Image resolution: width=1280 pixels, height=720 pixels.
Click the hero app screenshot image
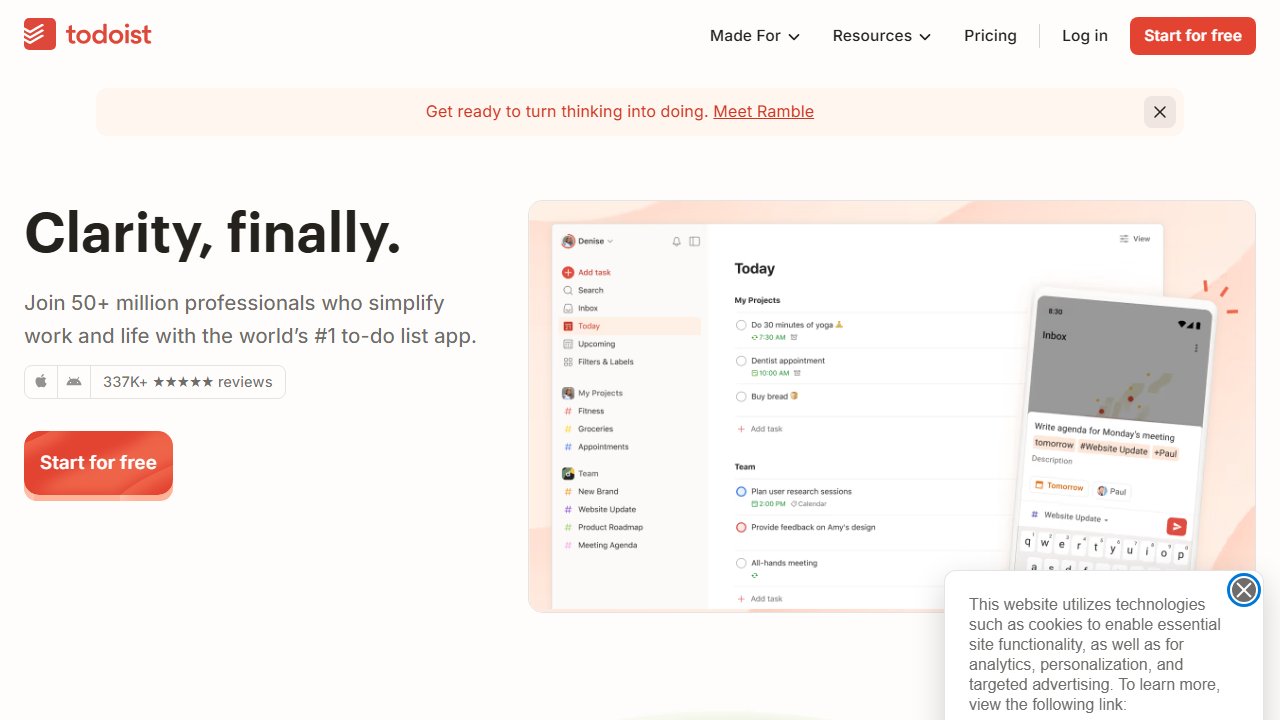(891, 406)
